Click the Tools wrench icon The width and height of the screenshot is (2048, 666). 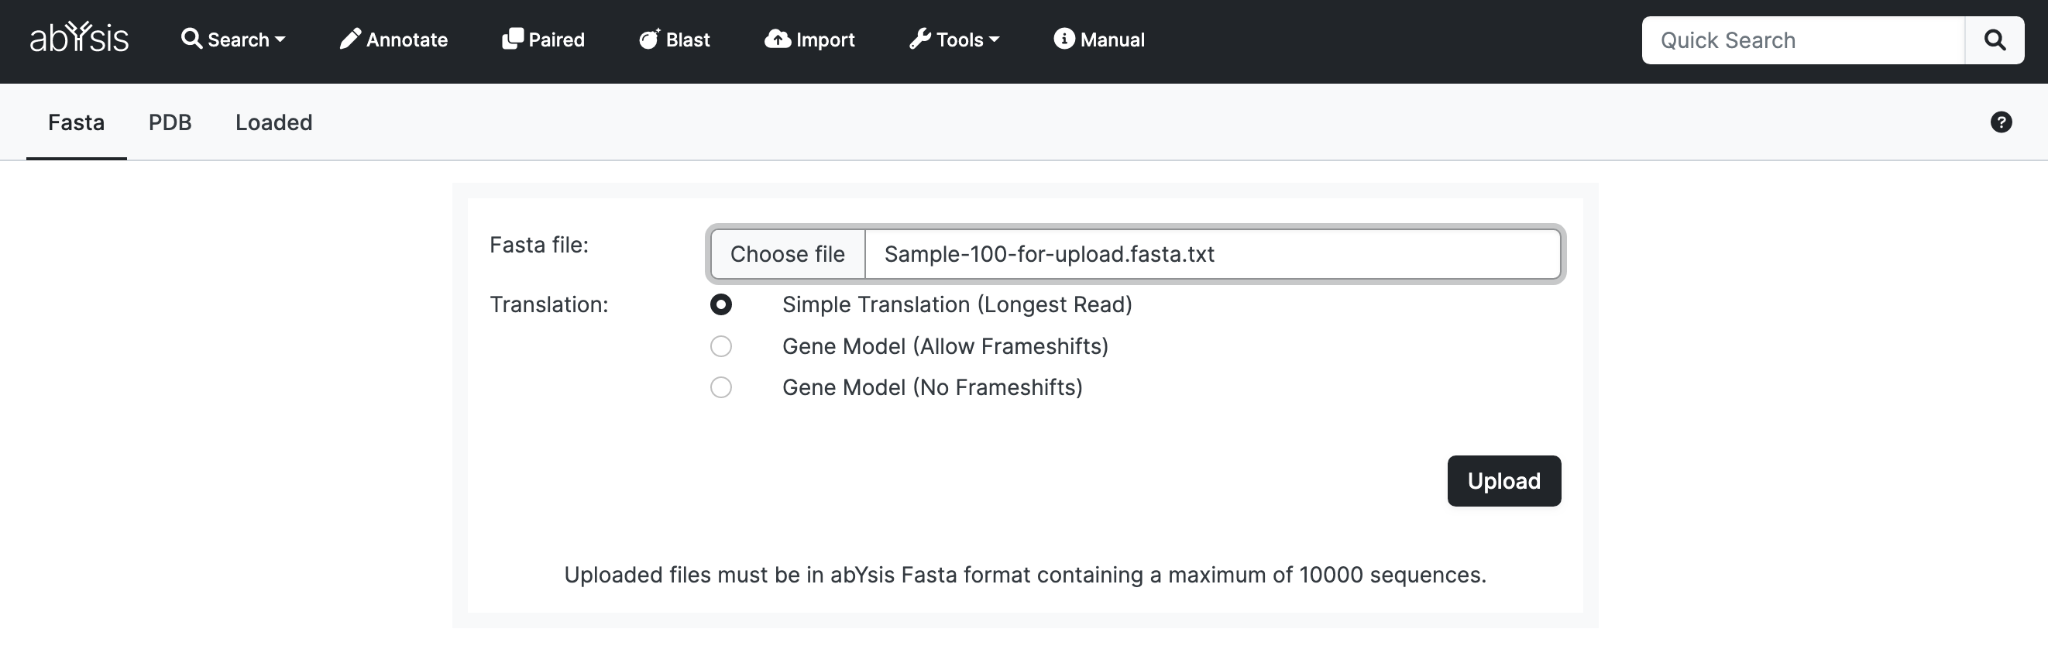pyautogui.click(x=919, y=39)
